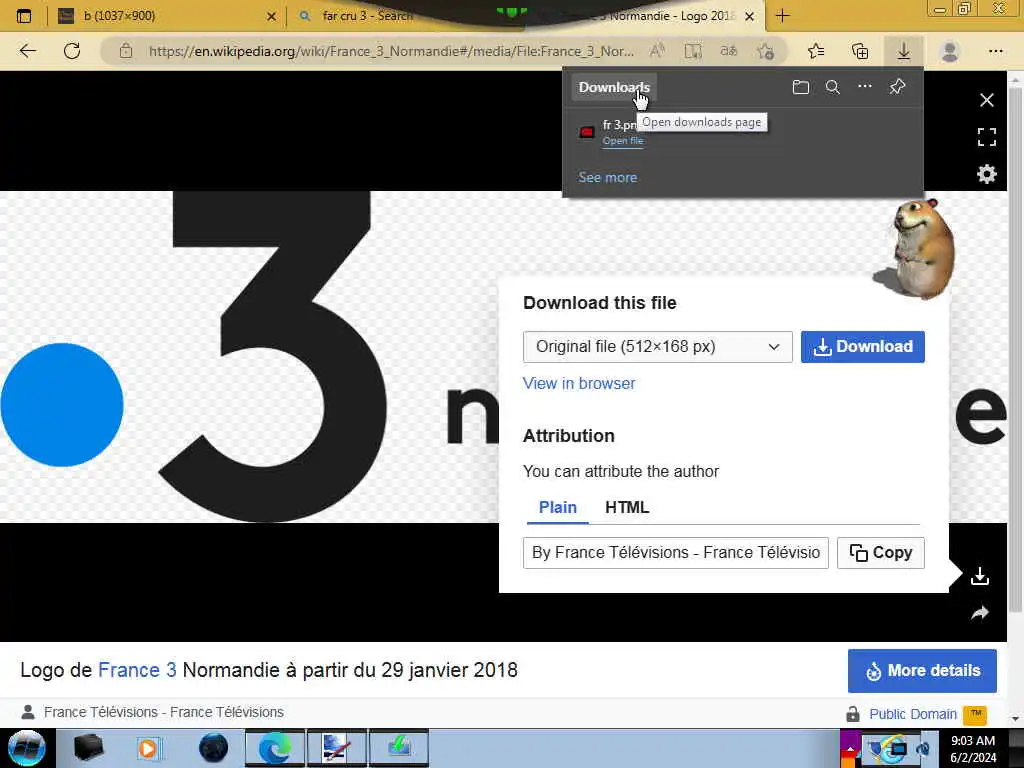
Task: Select the Plain attribution tab
Action: click(x=558, y=507)
